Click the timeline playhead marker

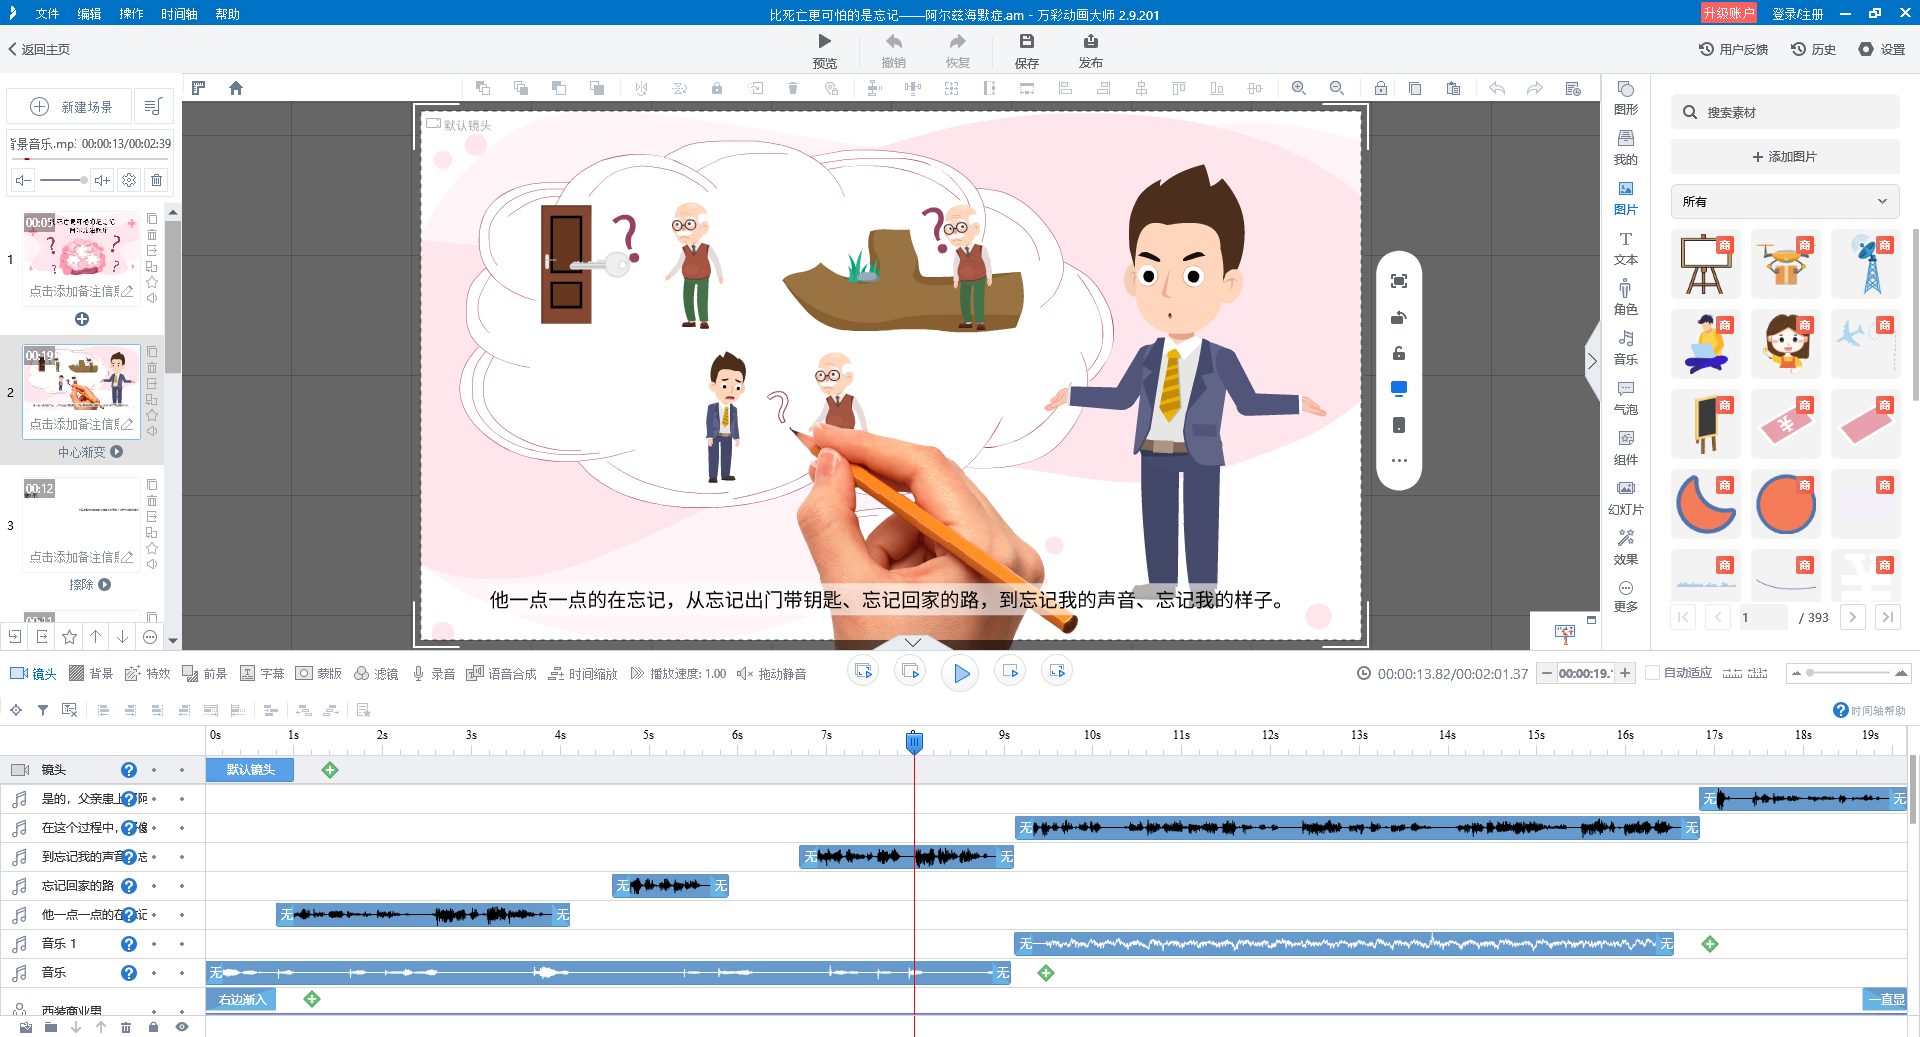[x=914, y=741]
